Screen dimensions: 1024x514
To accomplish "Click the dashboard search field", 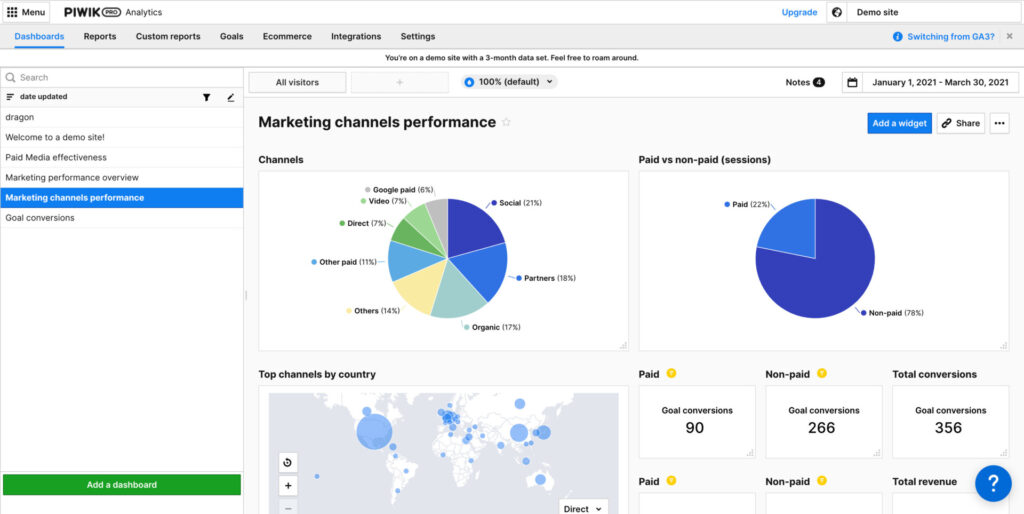I will tap(120, 77).
